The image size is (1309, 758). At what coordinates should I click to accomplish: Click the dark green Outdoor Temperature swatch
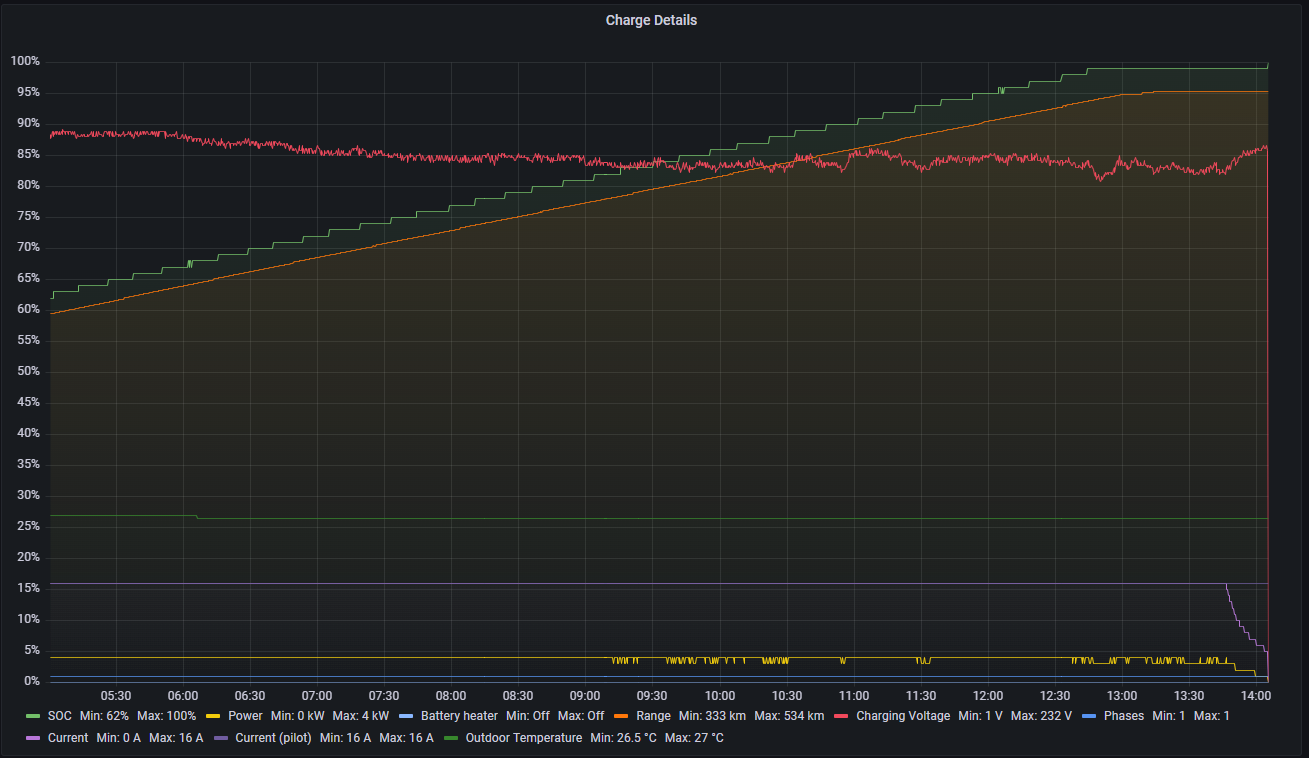point(451,738)
